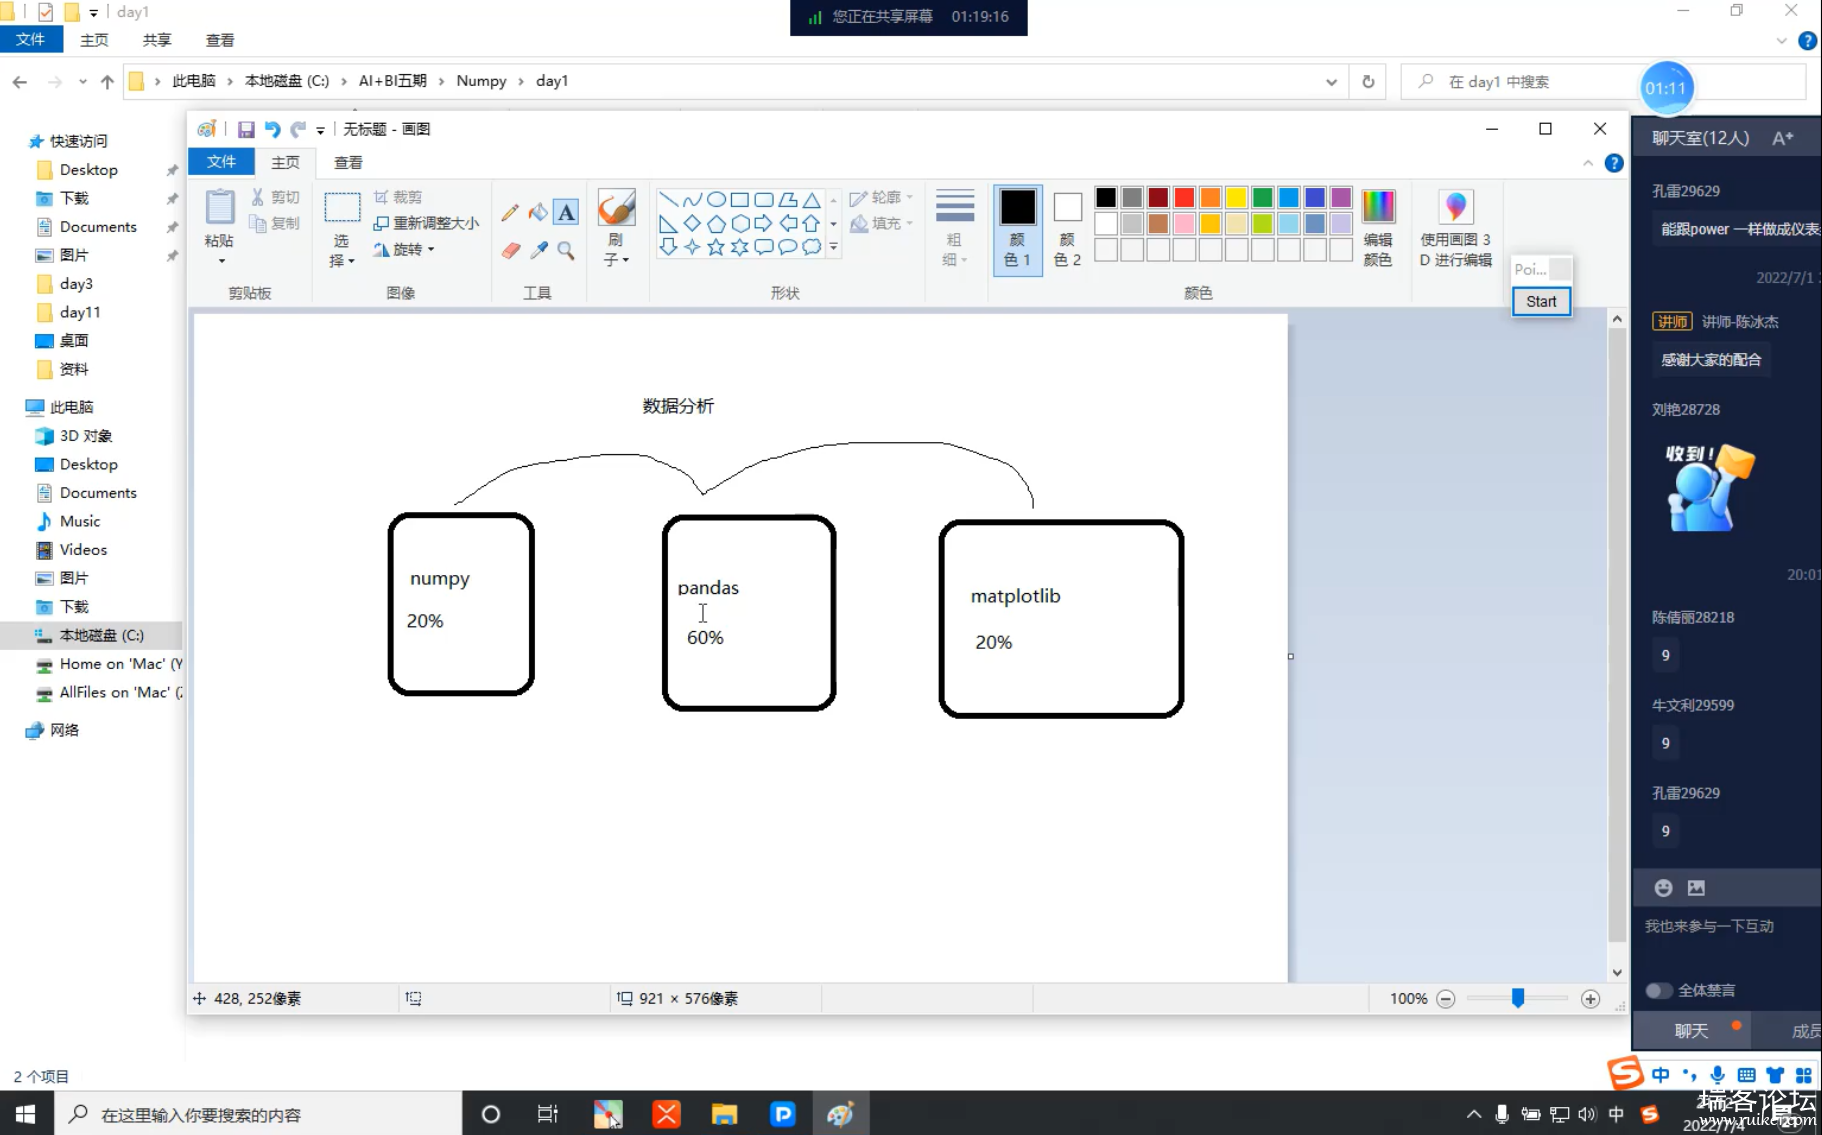
Task: Click the Paint Help question mark icon
Action: point(1614,163)
